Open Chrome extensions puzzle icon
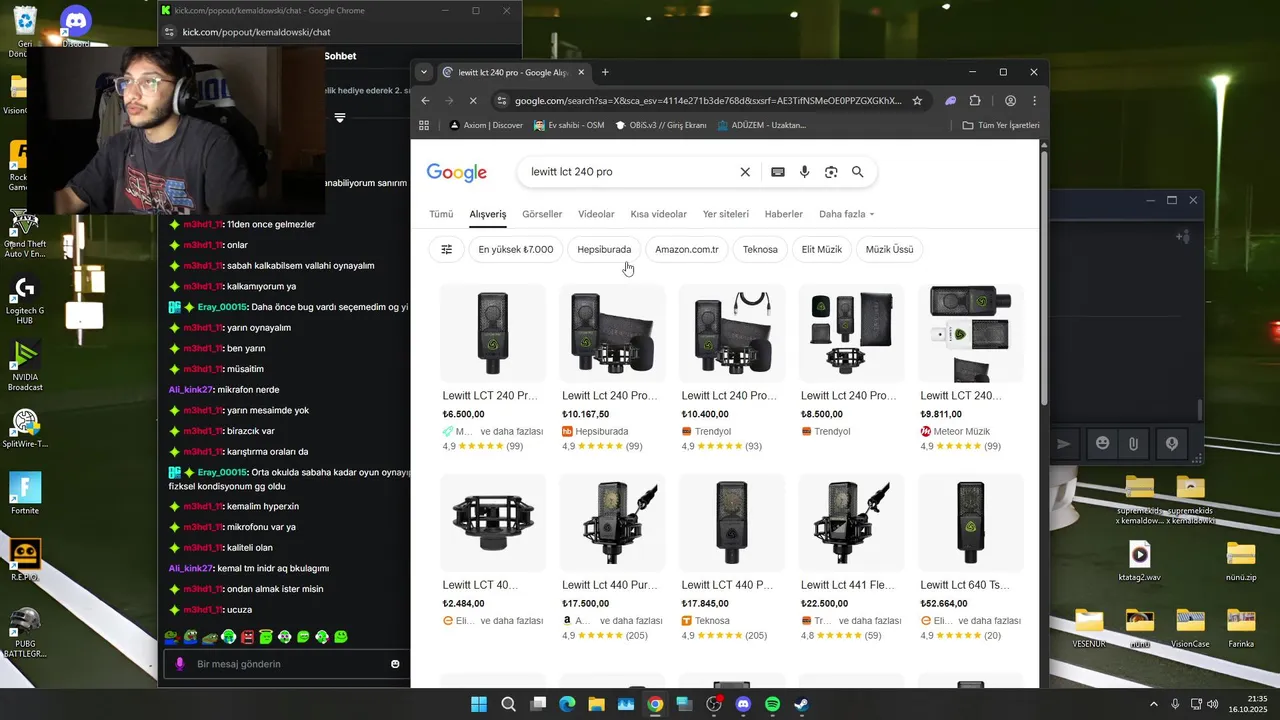This screenshot has height=720, width=1280. tap(975, 101)
